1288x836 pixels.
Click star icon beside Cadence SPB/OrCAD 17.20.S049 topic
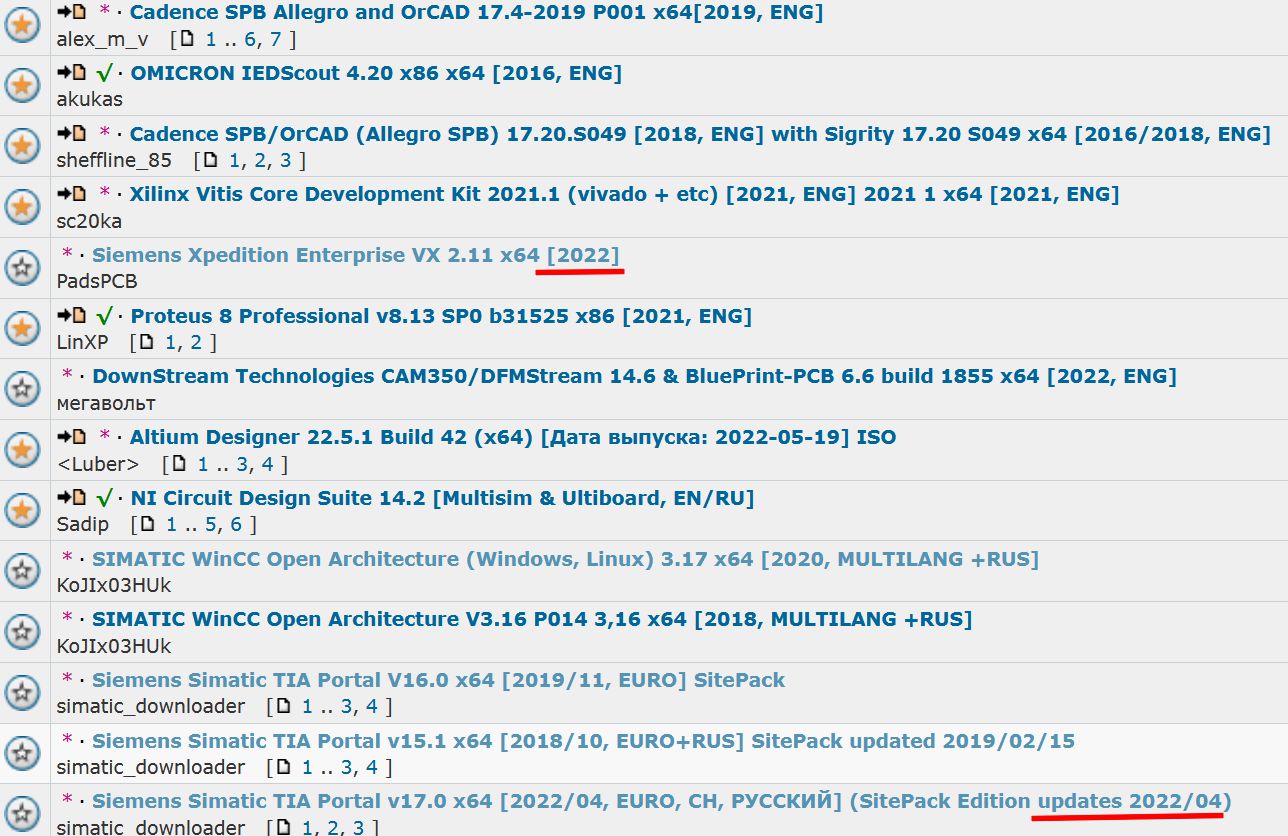pyautogui.click(x=22, y=147)
